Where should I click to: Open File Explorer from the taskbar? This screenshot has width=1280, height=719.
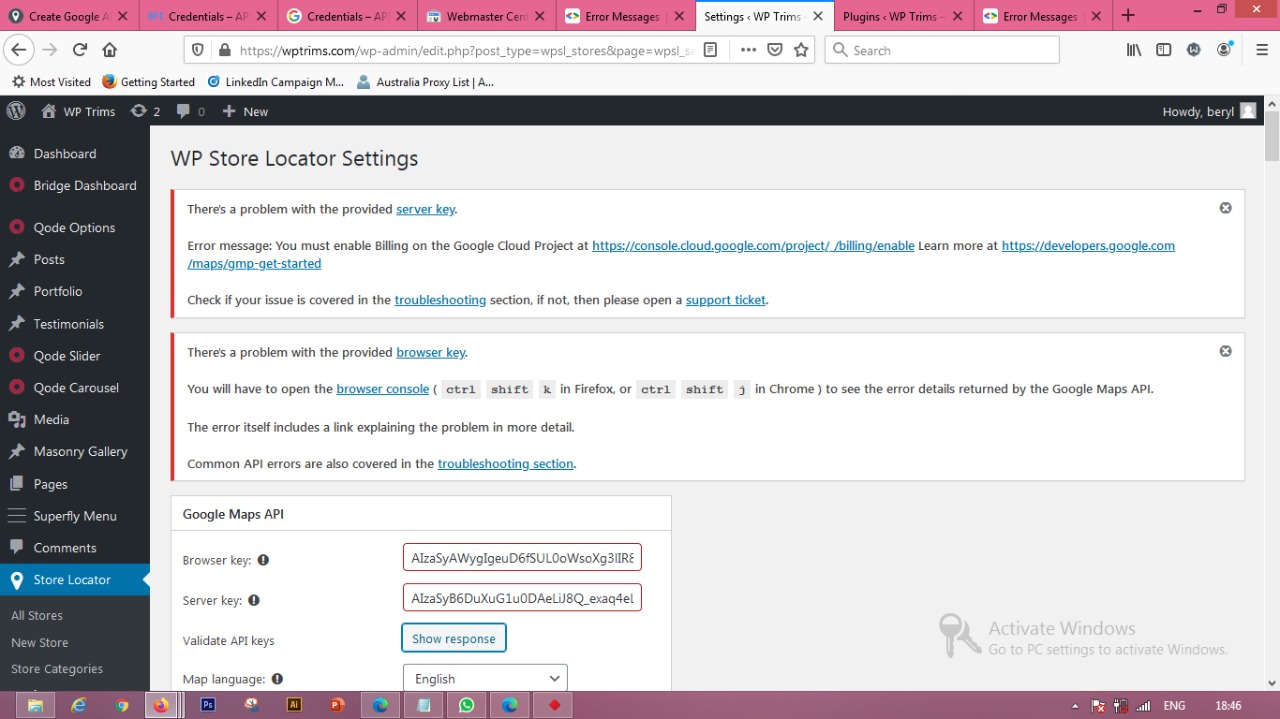click(35, 705)
